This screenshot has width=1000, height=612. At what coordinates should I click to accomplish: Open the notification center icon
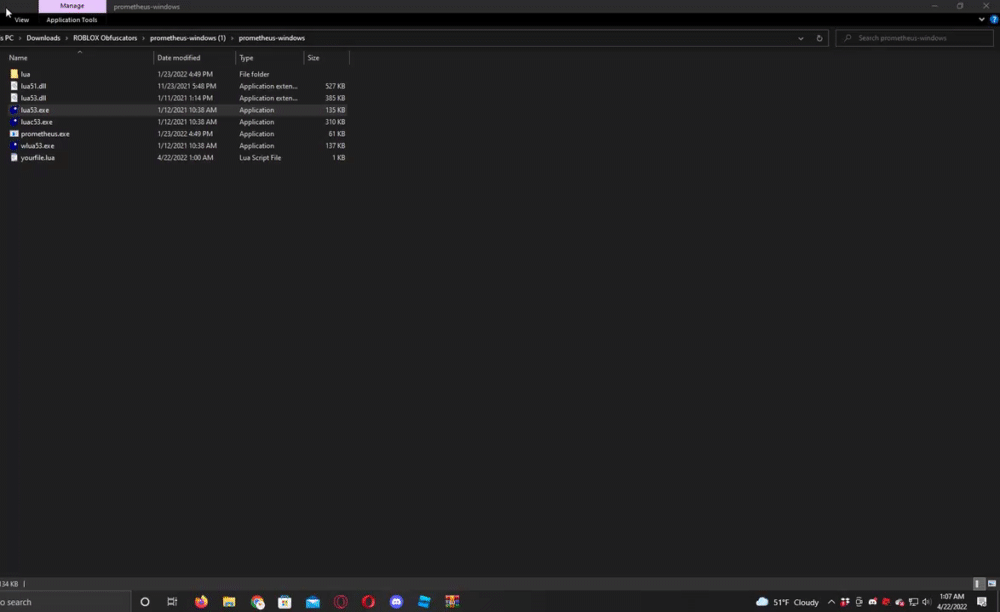[982, 602]
